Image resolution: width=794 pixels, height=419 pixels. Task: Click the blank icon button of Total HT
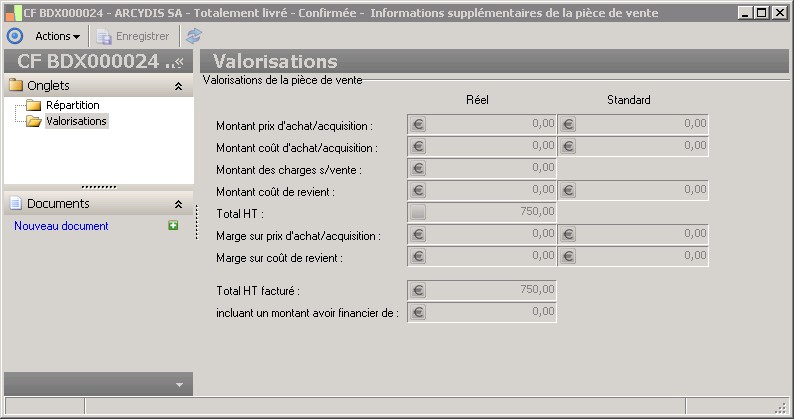pos(418,212)
